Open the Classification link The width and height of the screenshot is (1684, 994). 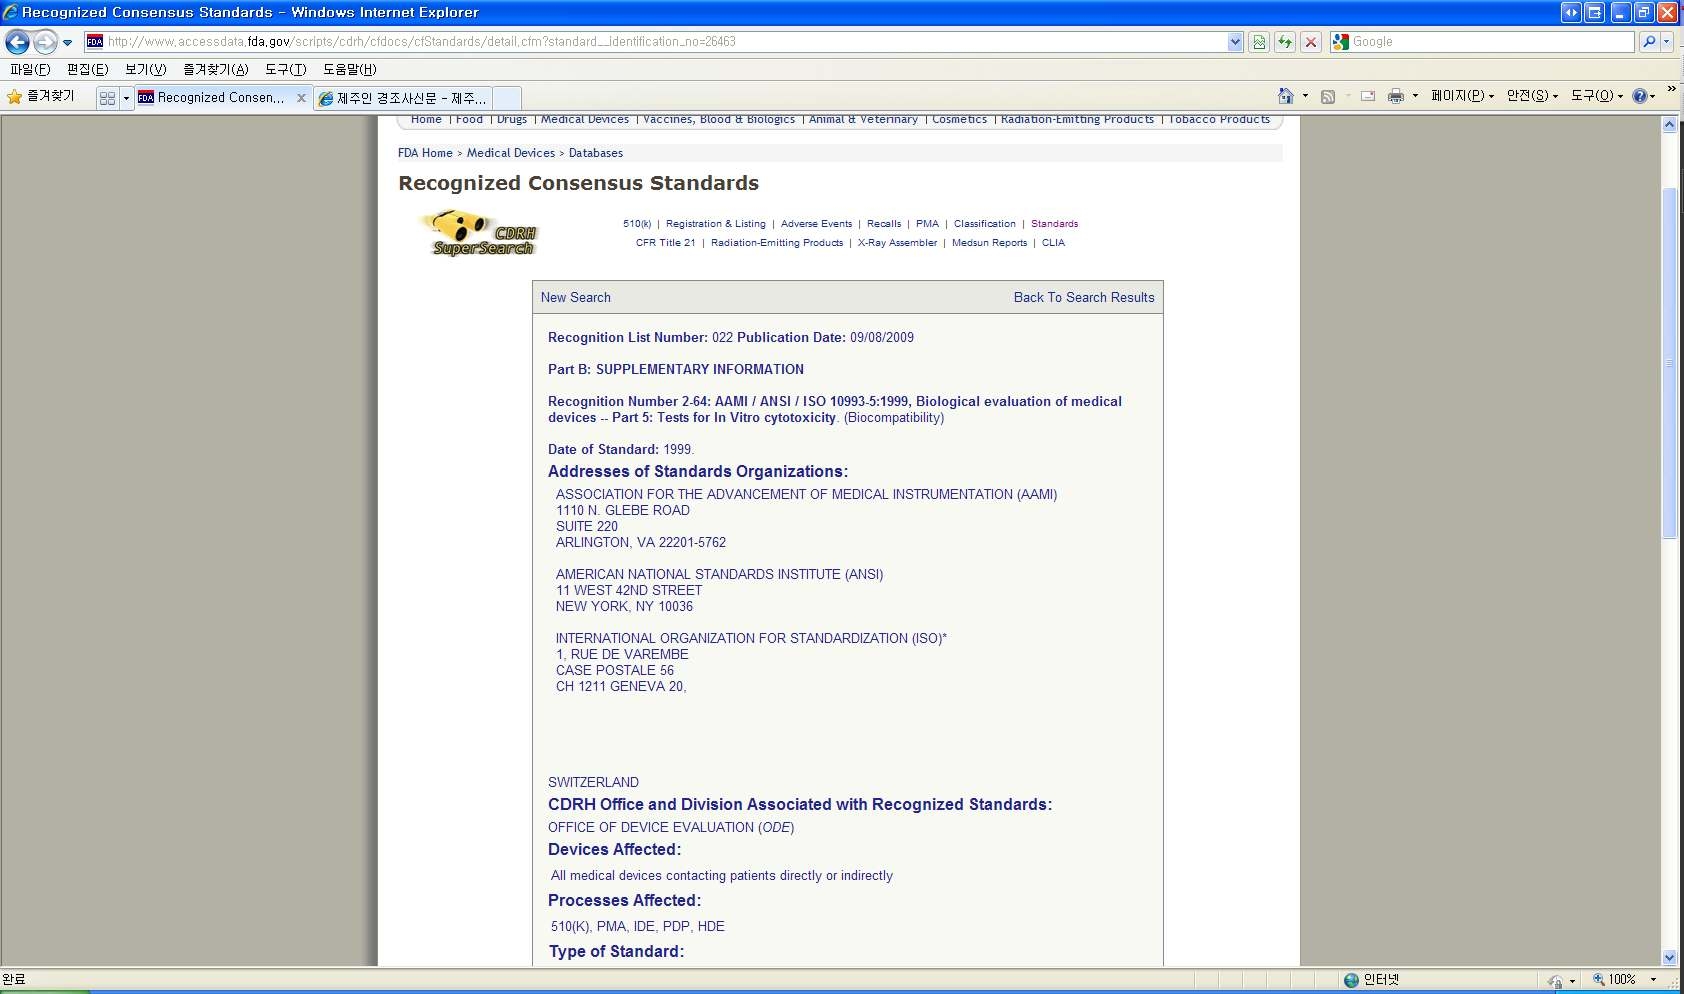(985, 224)
